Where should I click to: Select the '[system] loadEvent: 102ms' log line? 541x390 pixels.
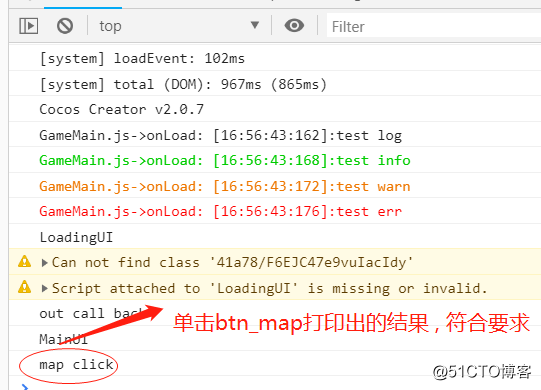coord(142,59)
